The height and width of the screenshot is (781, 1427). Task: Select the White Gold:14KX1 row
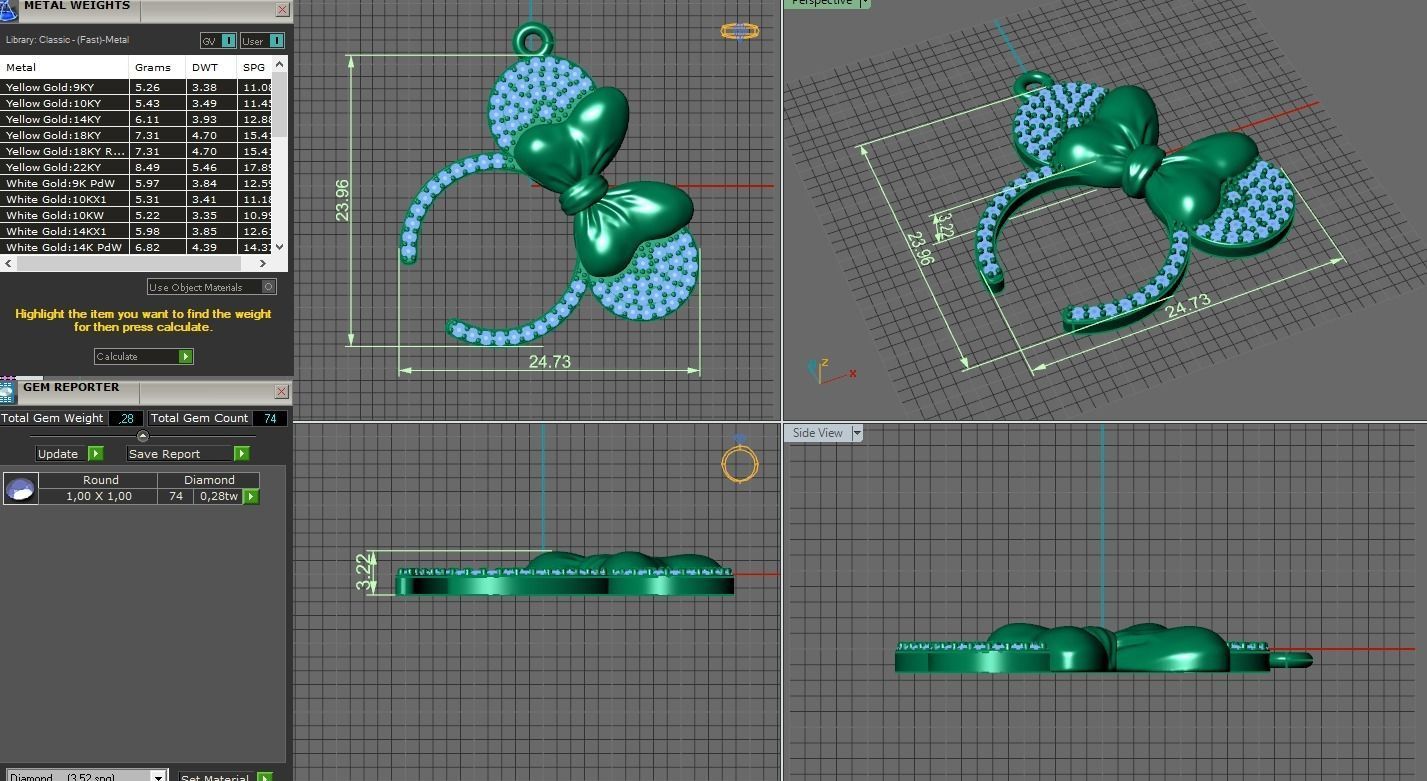tap(137, 231)
